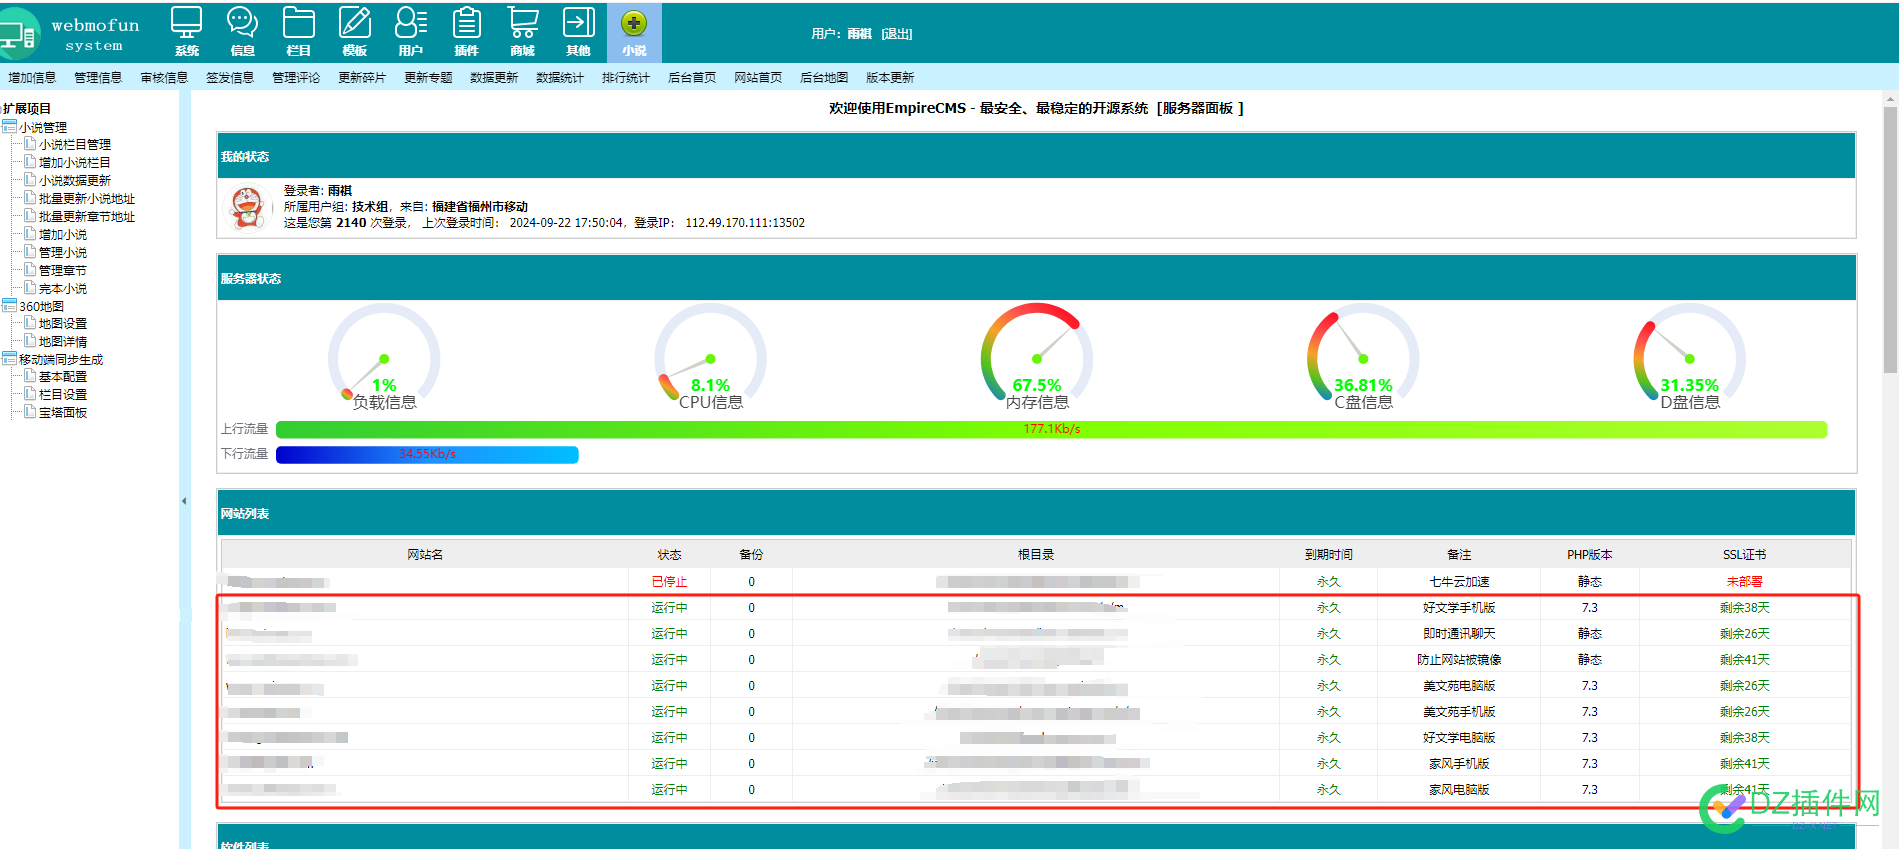Open 批量更新章节地址 in the sidebar
The width and height of the screenshot is (1899, 849).
tap(87, 217)
